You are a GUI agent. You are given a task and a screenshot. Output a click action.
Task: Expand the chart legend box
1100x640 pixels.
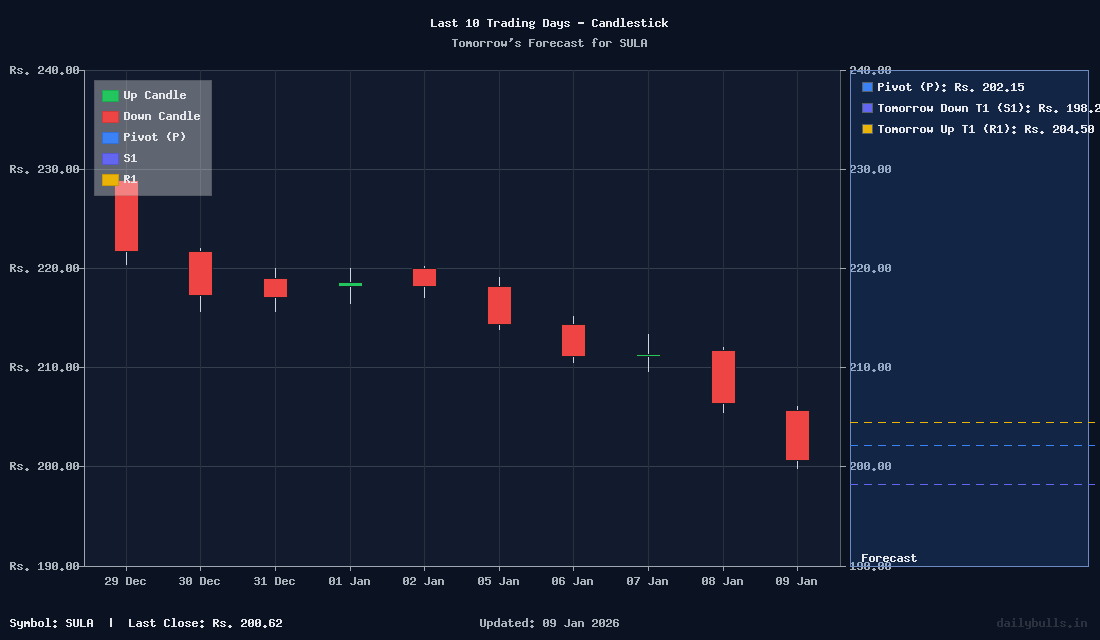tap(152, 137)
